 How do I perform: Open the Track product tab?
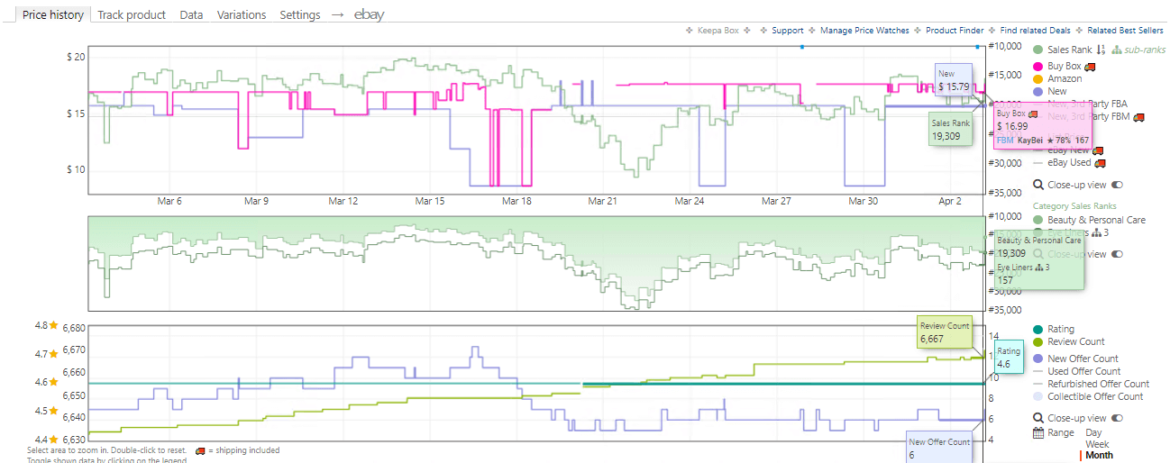click(131, 15)
